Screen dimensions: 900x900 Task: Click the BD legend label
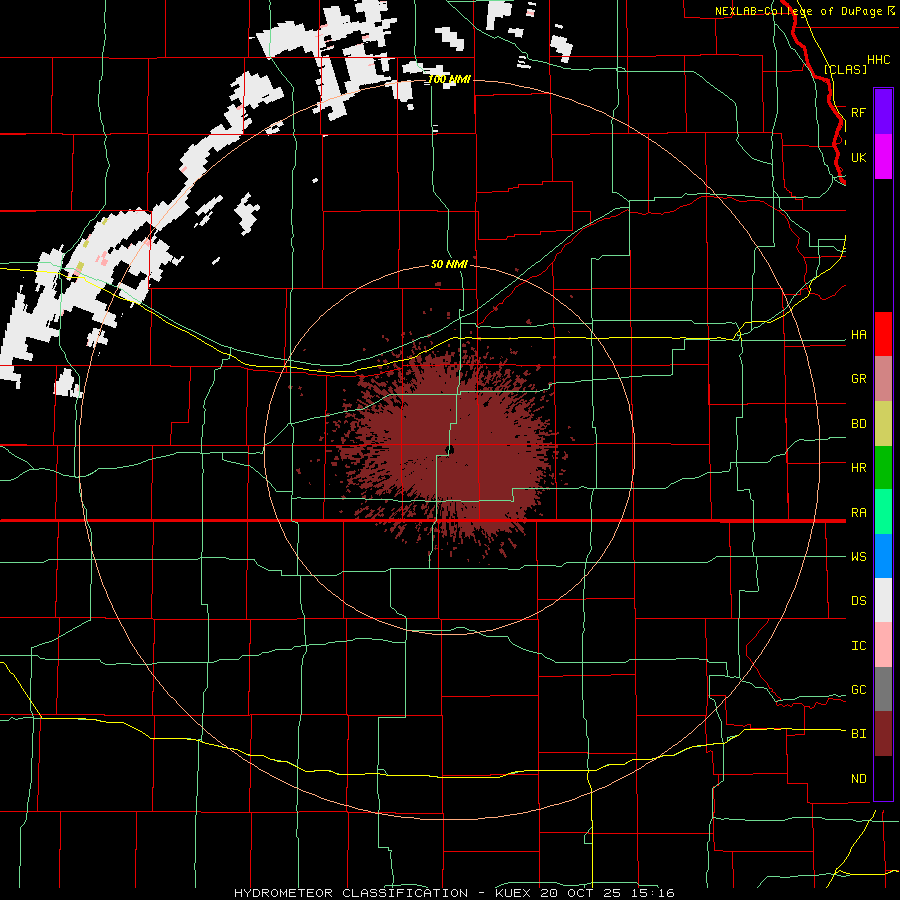coord(858,424)
